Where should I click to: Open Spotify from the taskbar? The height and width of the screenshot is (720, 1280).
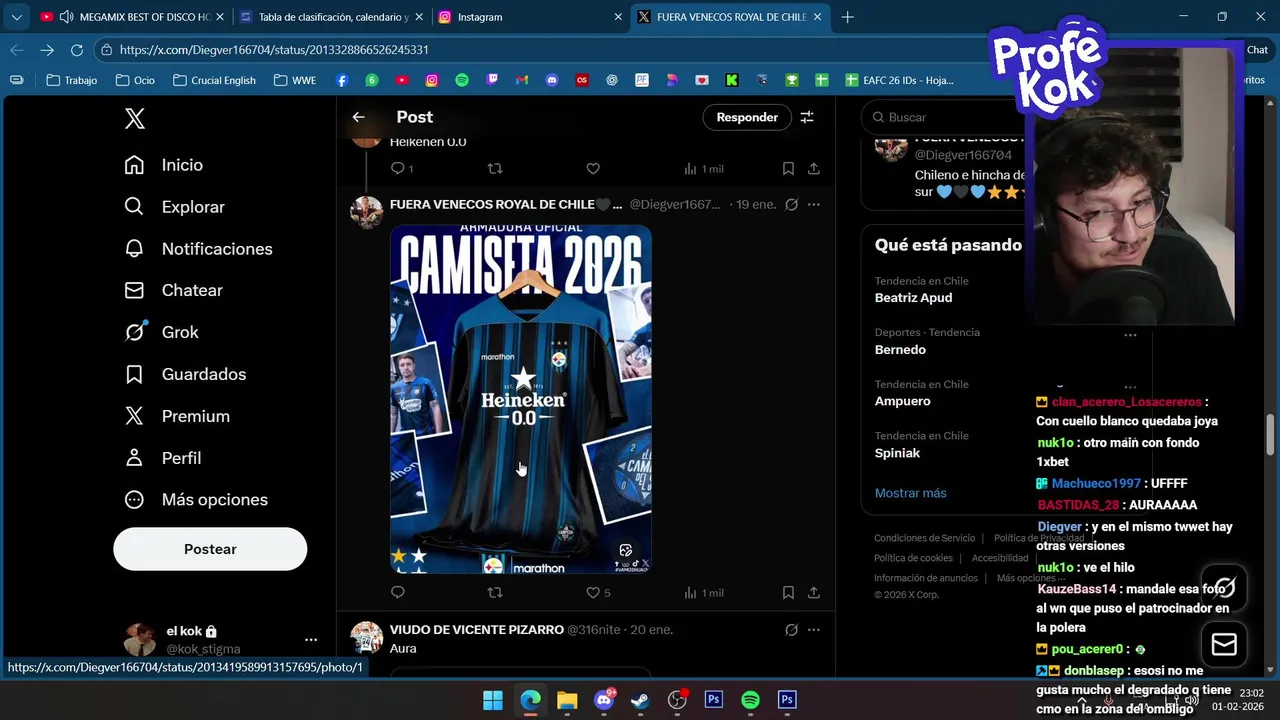(x=751, y=700)
